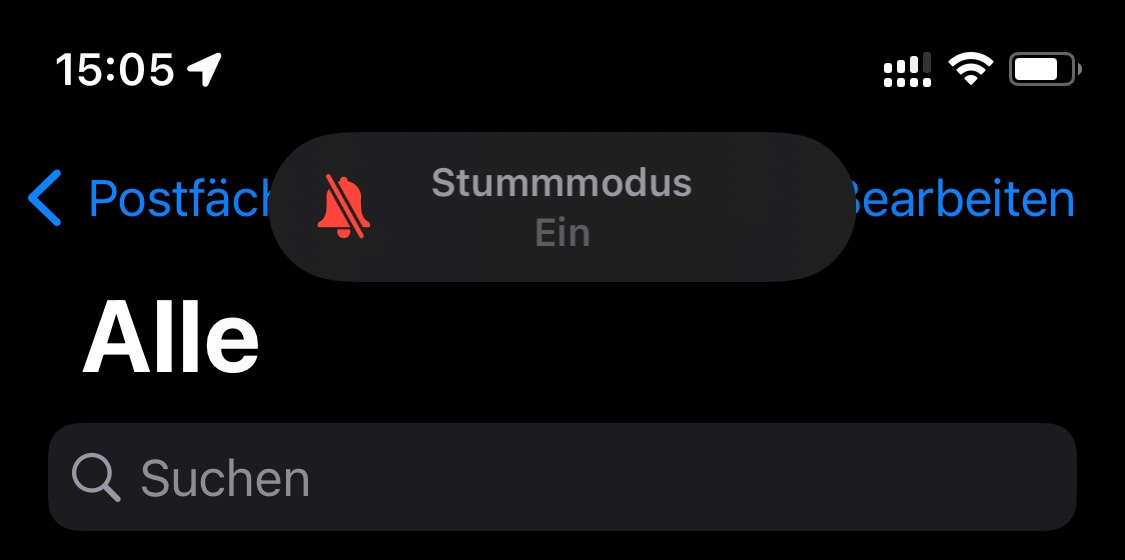Screen dimensions: 1125x560
Task: Click the white battery charge level
Action: click(x=1037, y=70)
